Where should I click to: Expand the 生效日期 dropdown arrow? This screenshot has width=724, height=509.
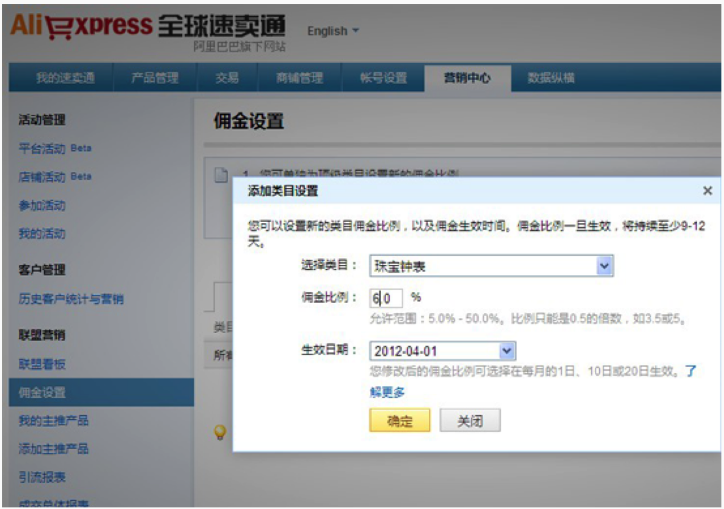(x=507, y=351)
